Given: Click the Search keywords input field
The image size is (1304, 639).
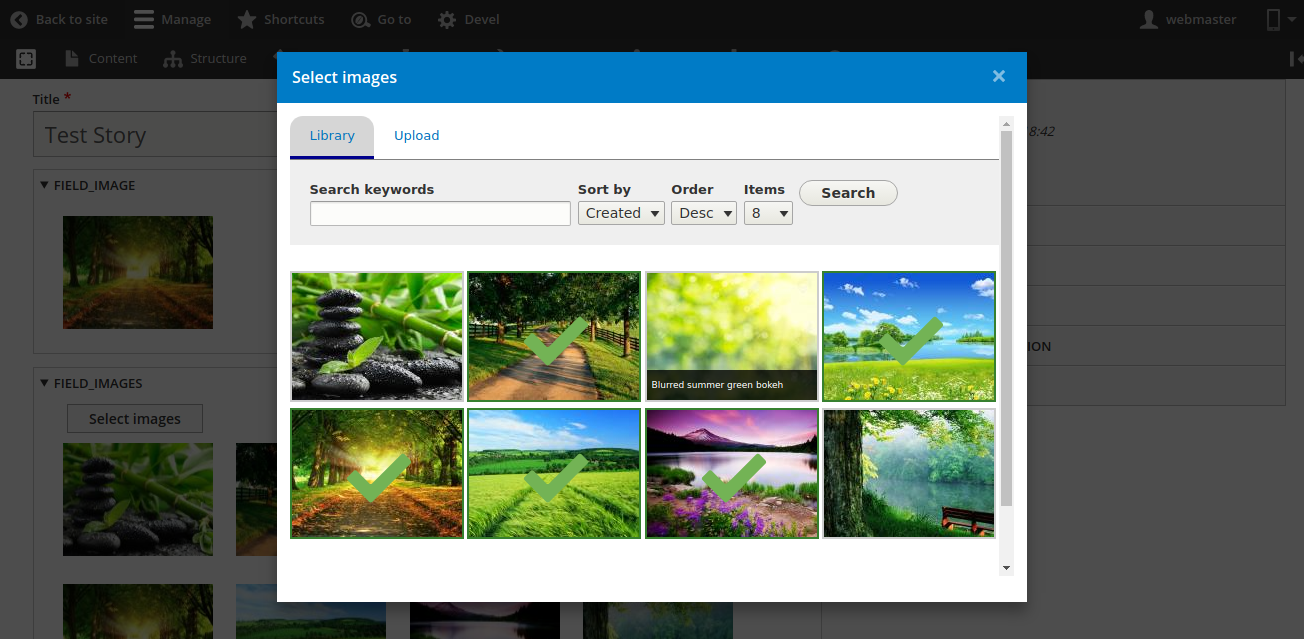Looking at the screenshot, I should [440, 213].
